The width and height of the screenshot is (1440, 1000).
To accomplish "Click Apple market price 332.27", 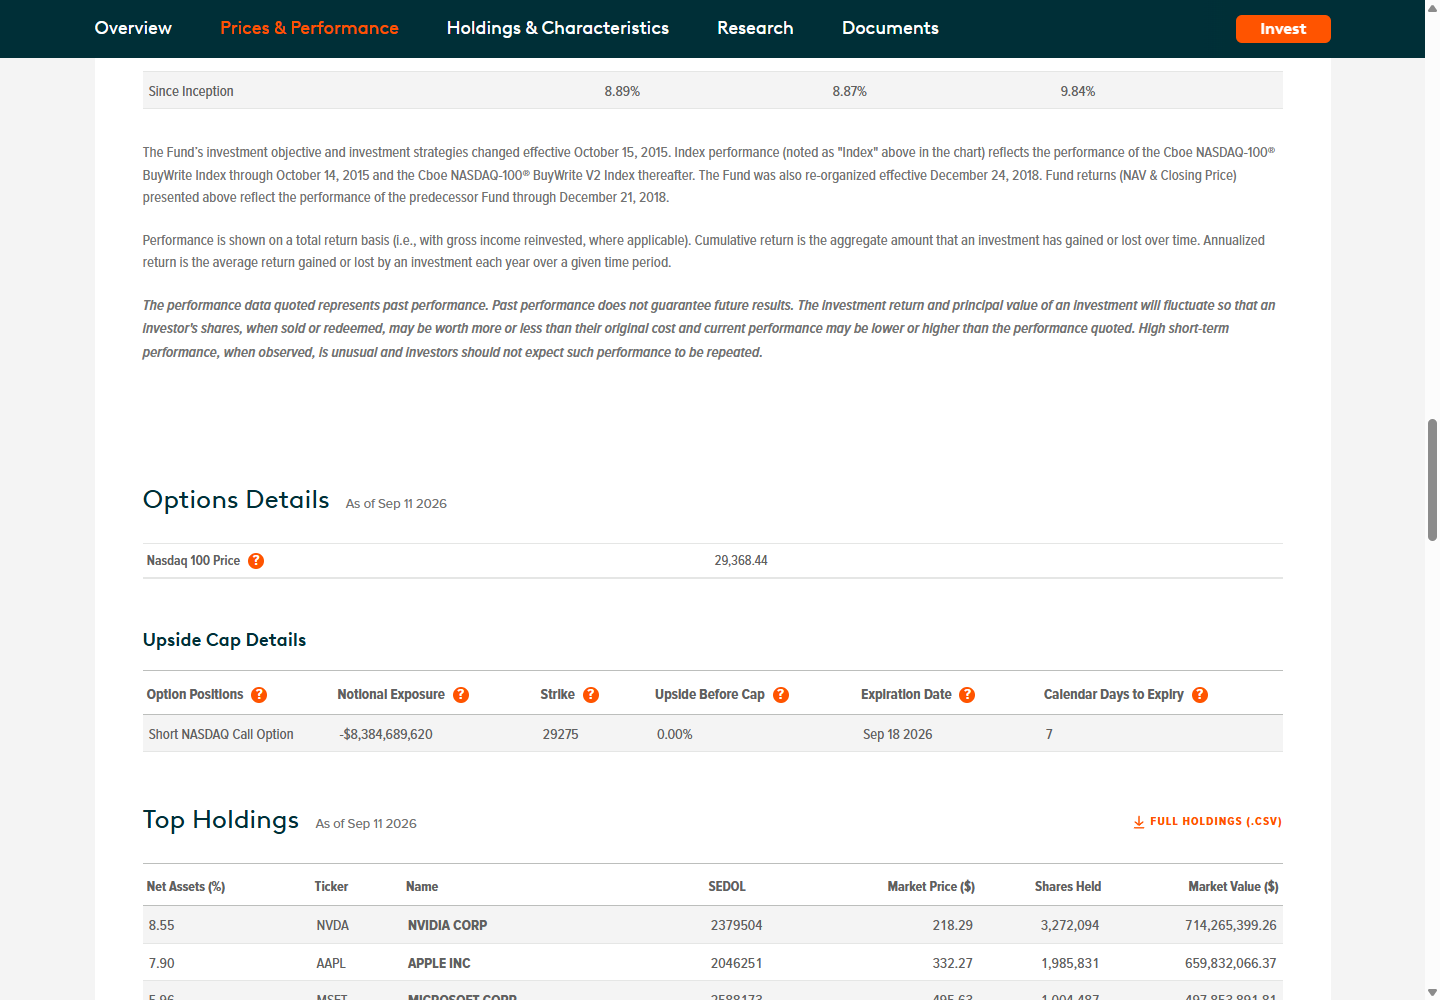I will point(953,963).
